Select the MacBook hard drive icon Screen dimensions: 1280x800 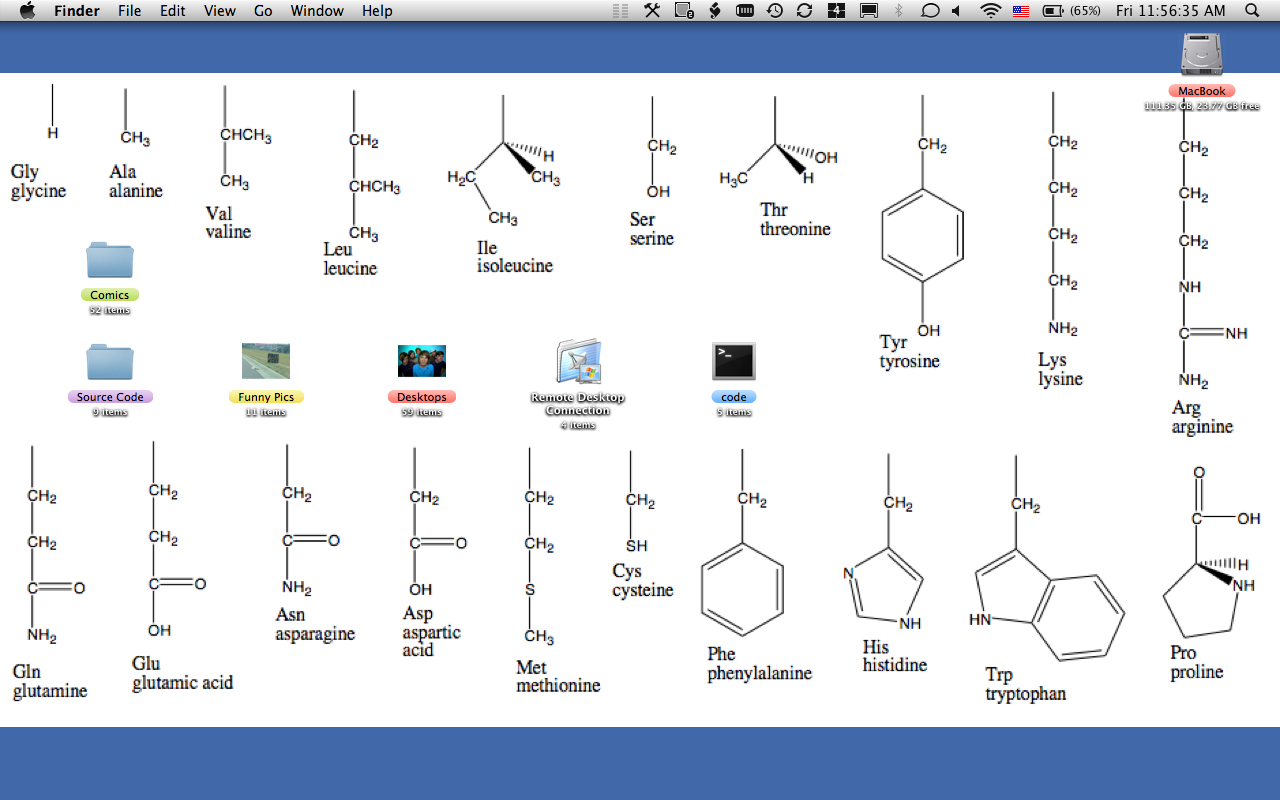click(x=1201, y=54)
